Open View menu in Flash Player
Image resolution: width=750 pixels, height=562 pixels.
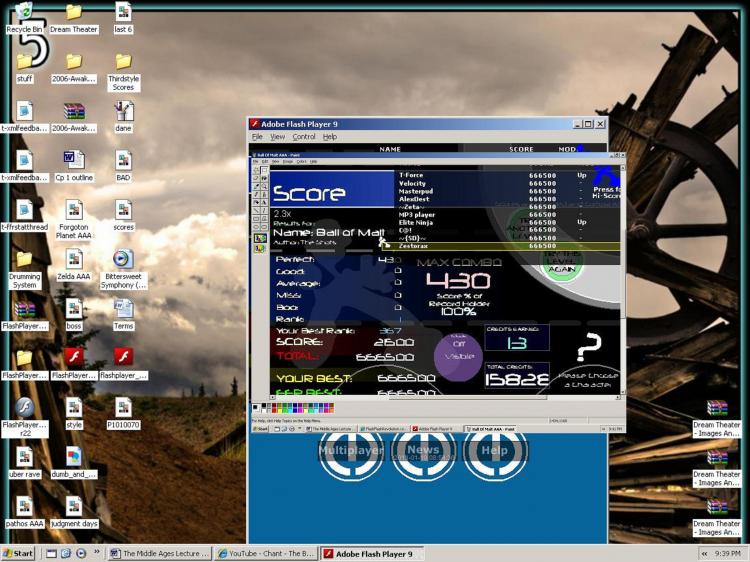tap(277, 137)
